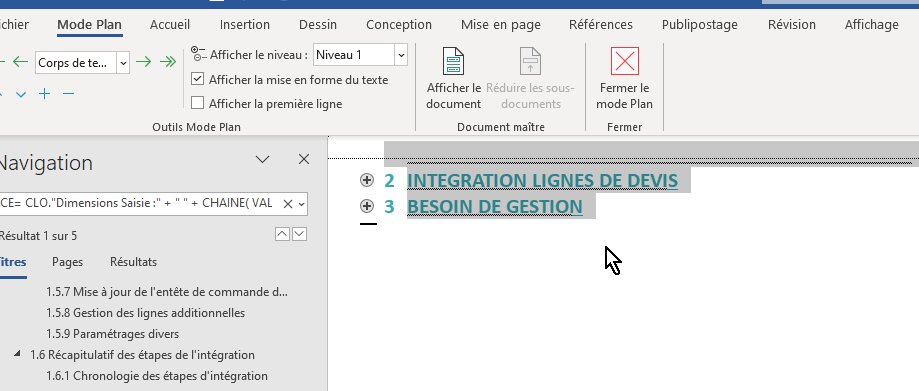Switch to Mise en page tab
This screenshot has width=919, height=391.
[x=501, y=25]
